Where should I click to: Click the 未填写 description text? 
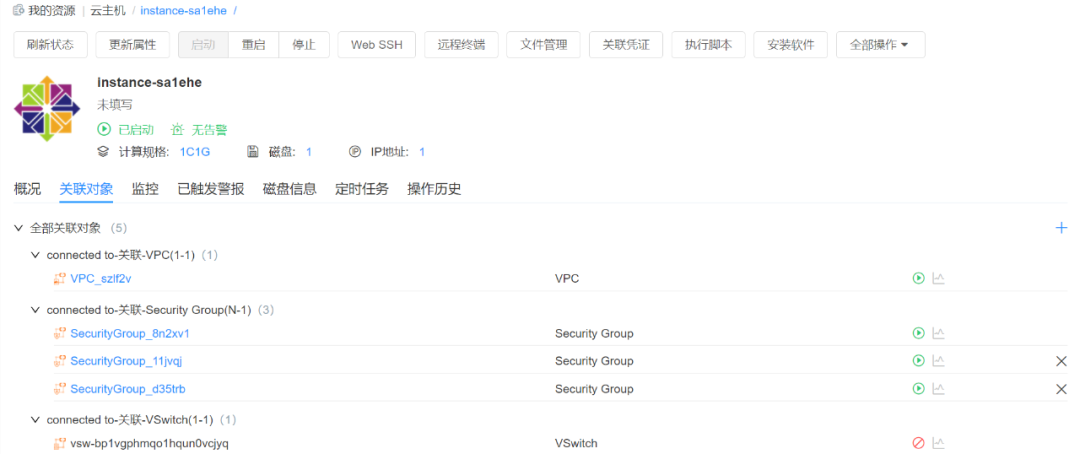pyautogui.click(x=115, y=105)
